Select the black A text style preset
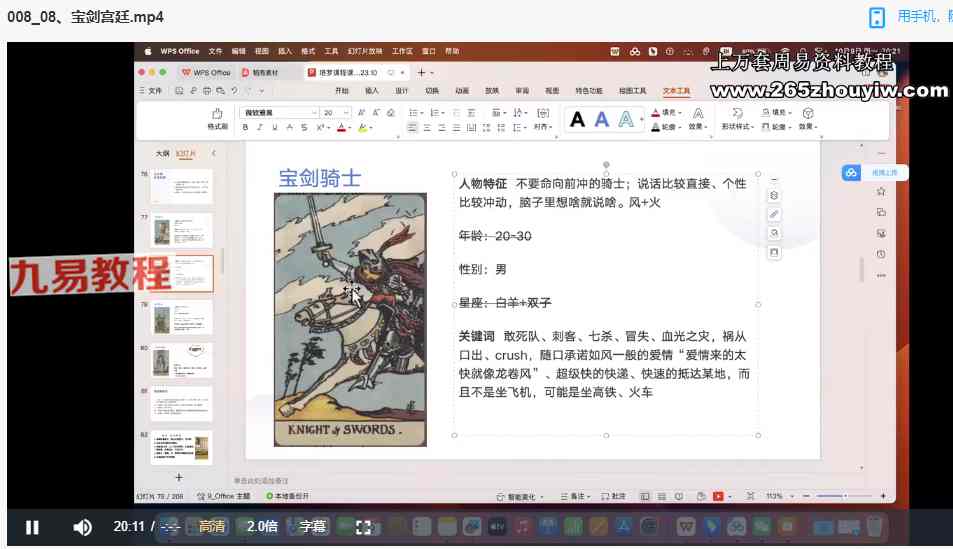 [x=577, y=119]
